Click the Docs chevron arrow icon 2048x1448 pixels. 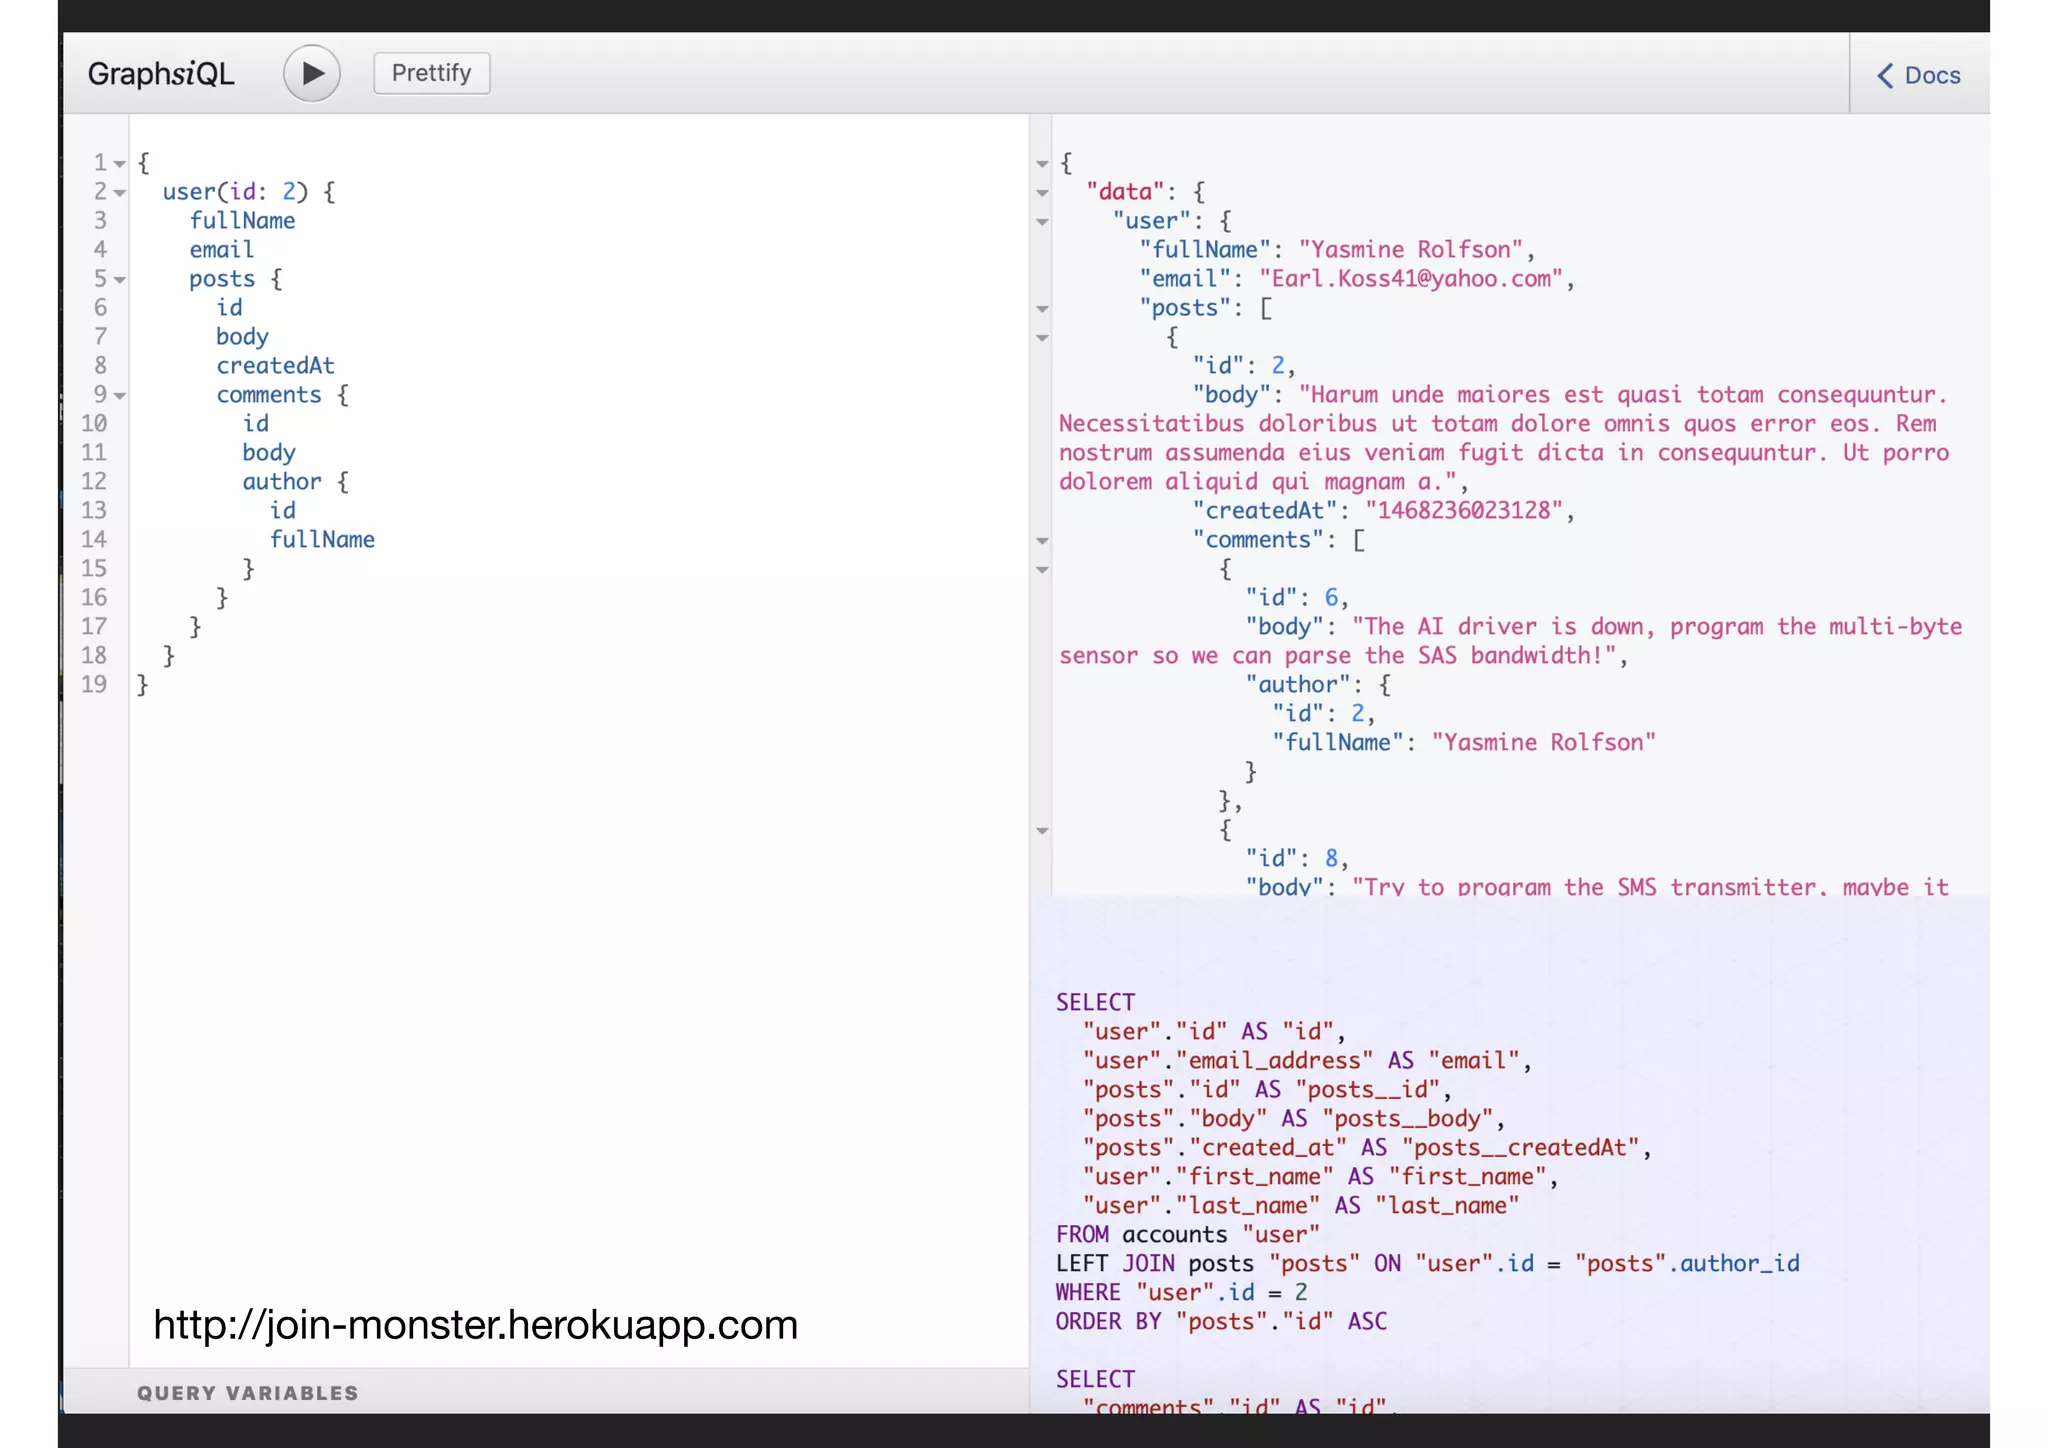pos(1884,75)
